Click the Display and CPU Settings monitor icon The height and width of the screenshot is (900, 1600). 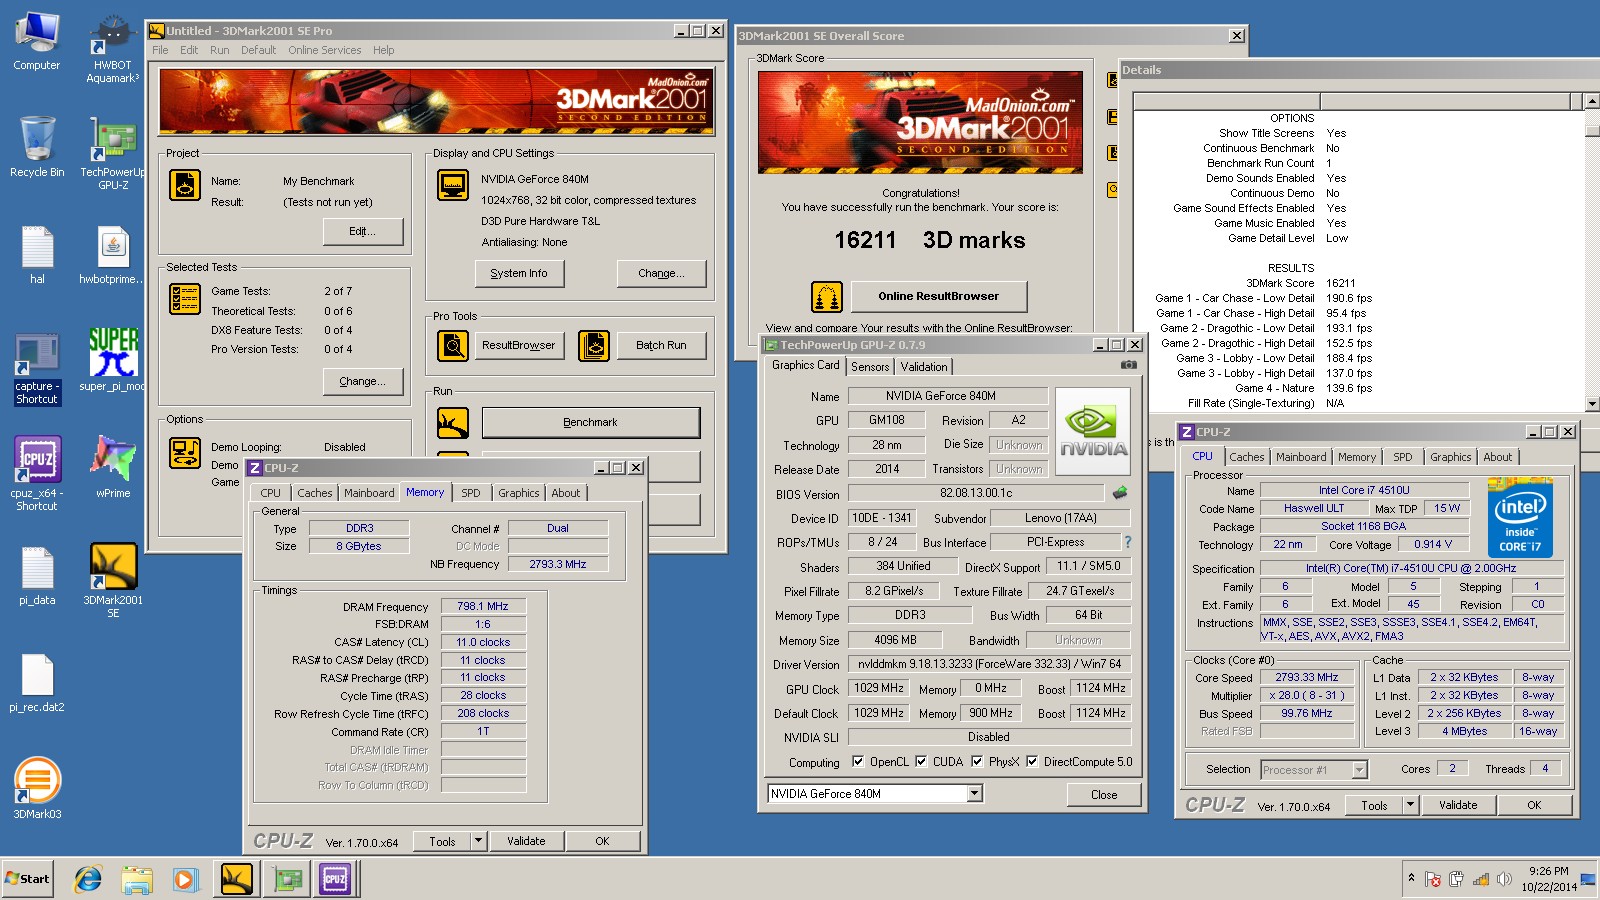pos(453,185)
